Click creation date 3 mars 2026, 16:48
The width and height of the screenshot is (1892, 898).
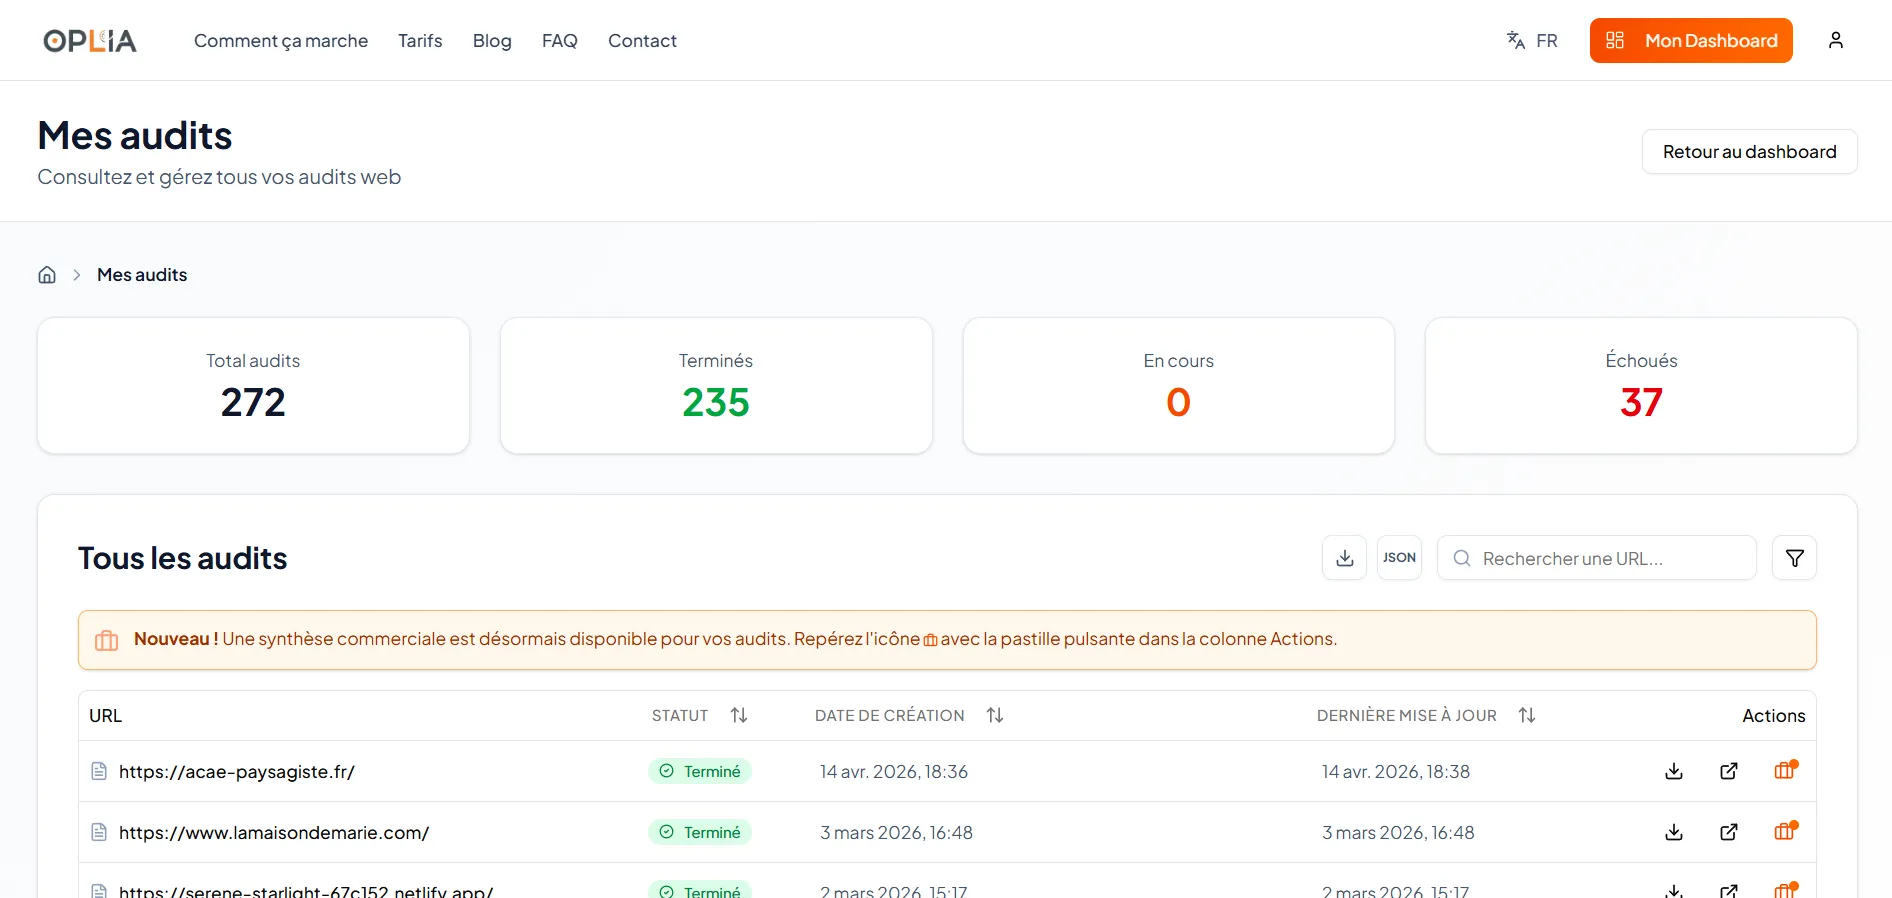coord(896,833)
